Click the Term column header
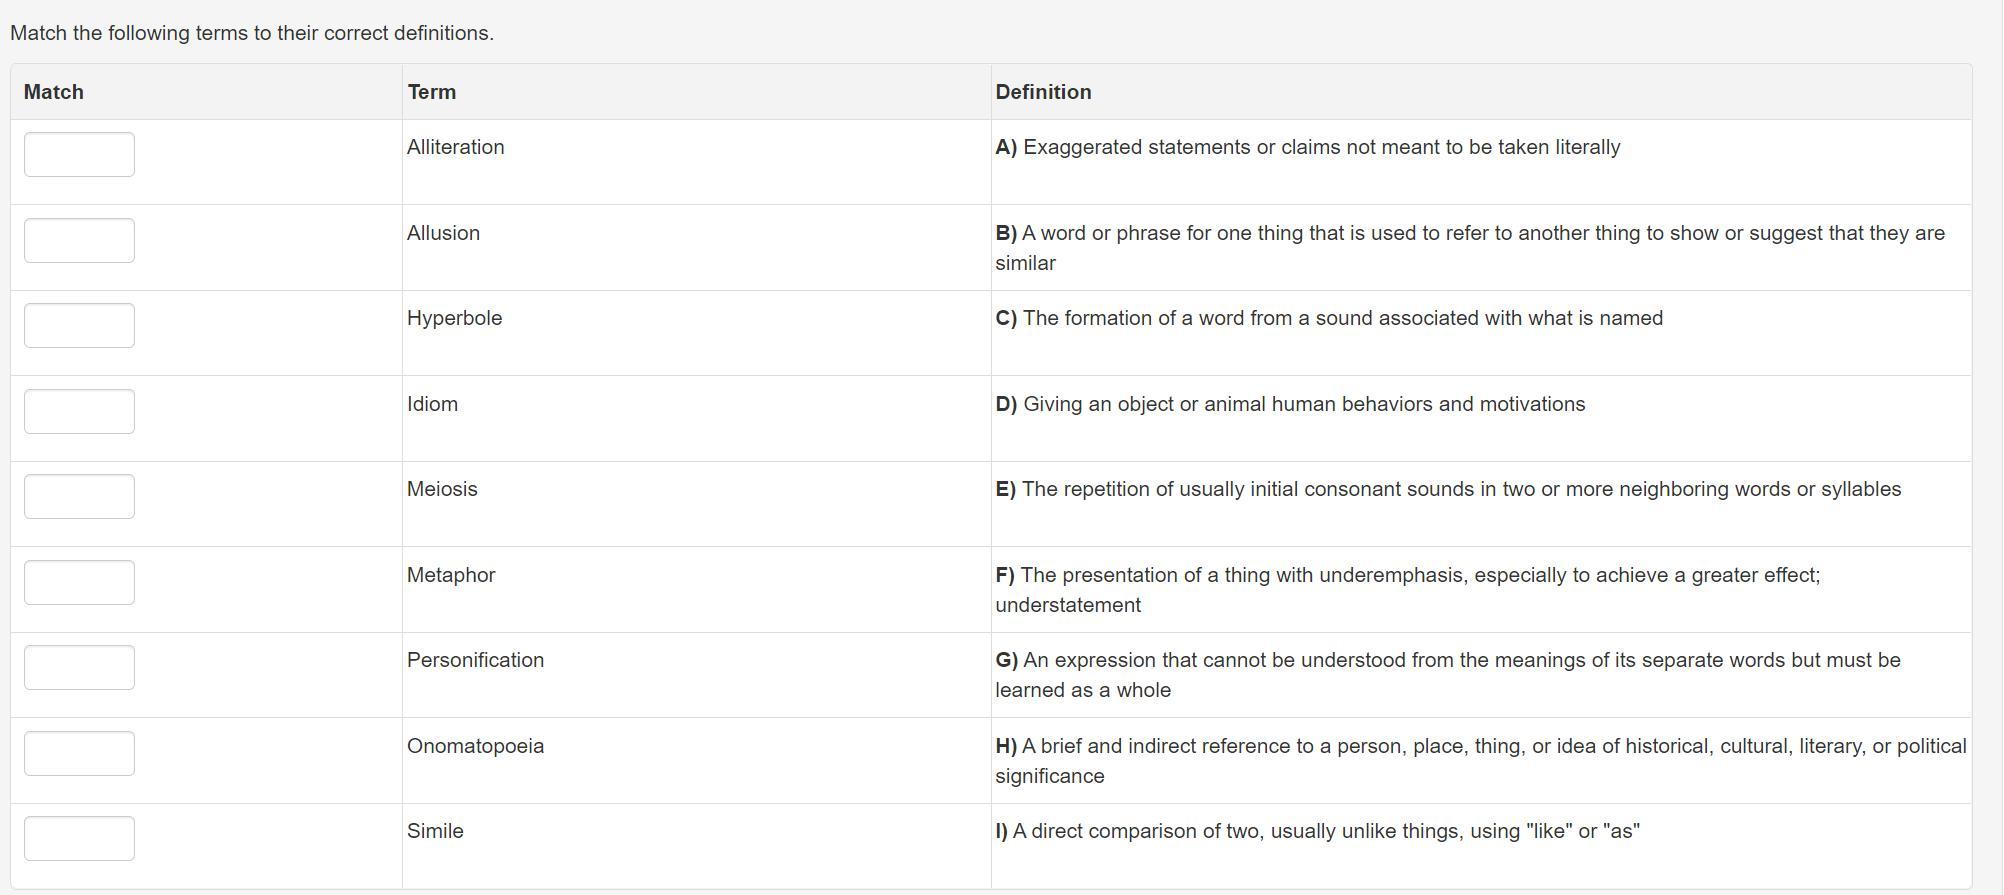This screenshot has width=2004, height=895. pos(432,92)
